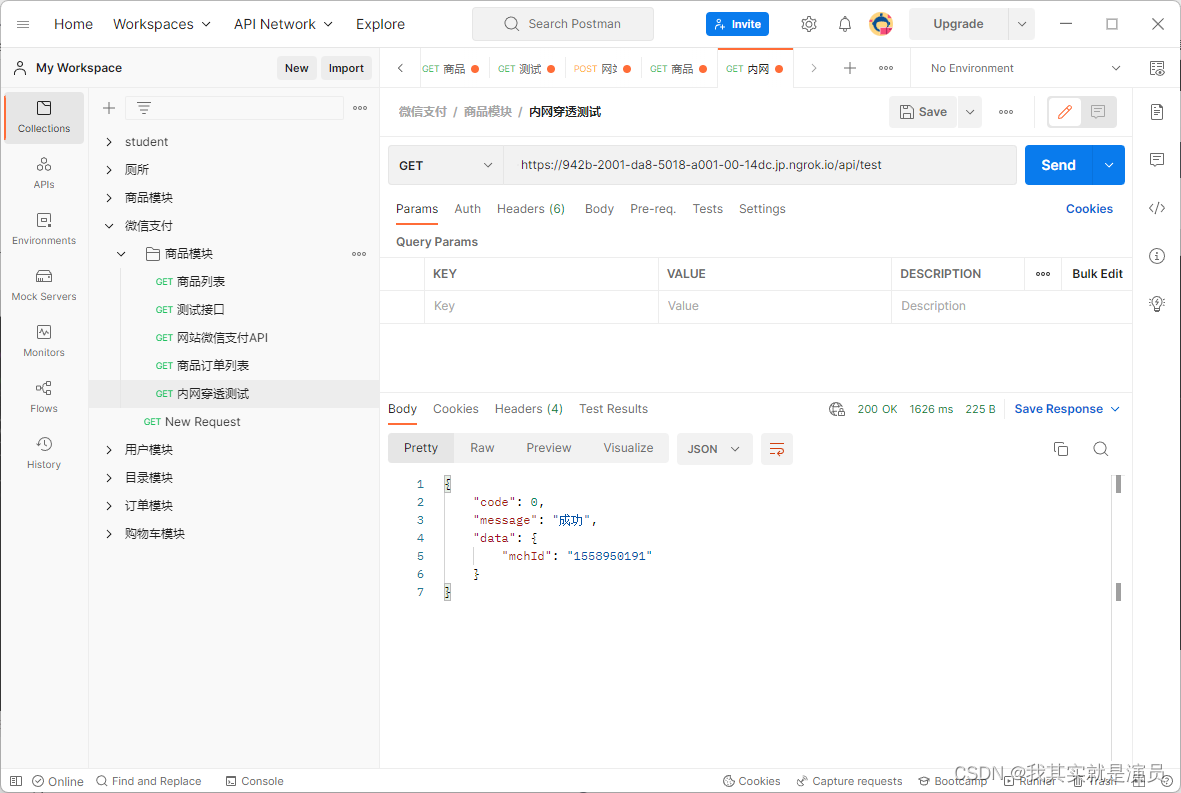Toggle response line wrap icon
The height and width of the screenshot is (793, 1181).
pos(777,450)
